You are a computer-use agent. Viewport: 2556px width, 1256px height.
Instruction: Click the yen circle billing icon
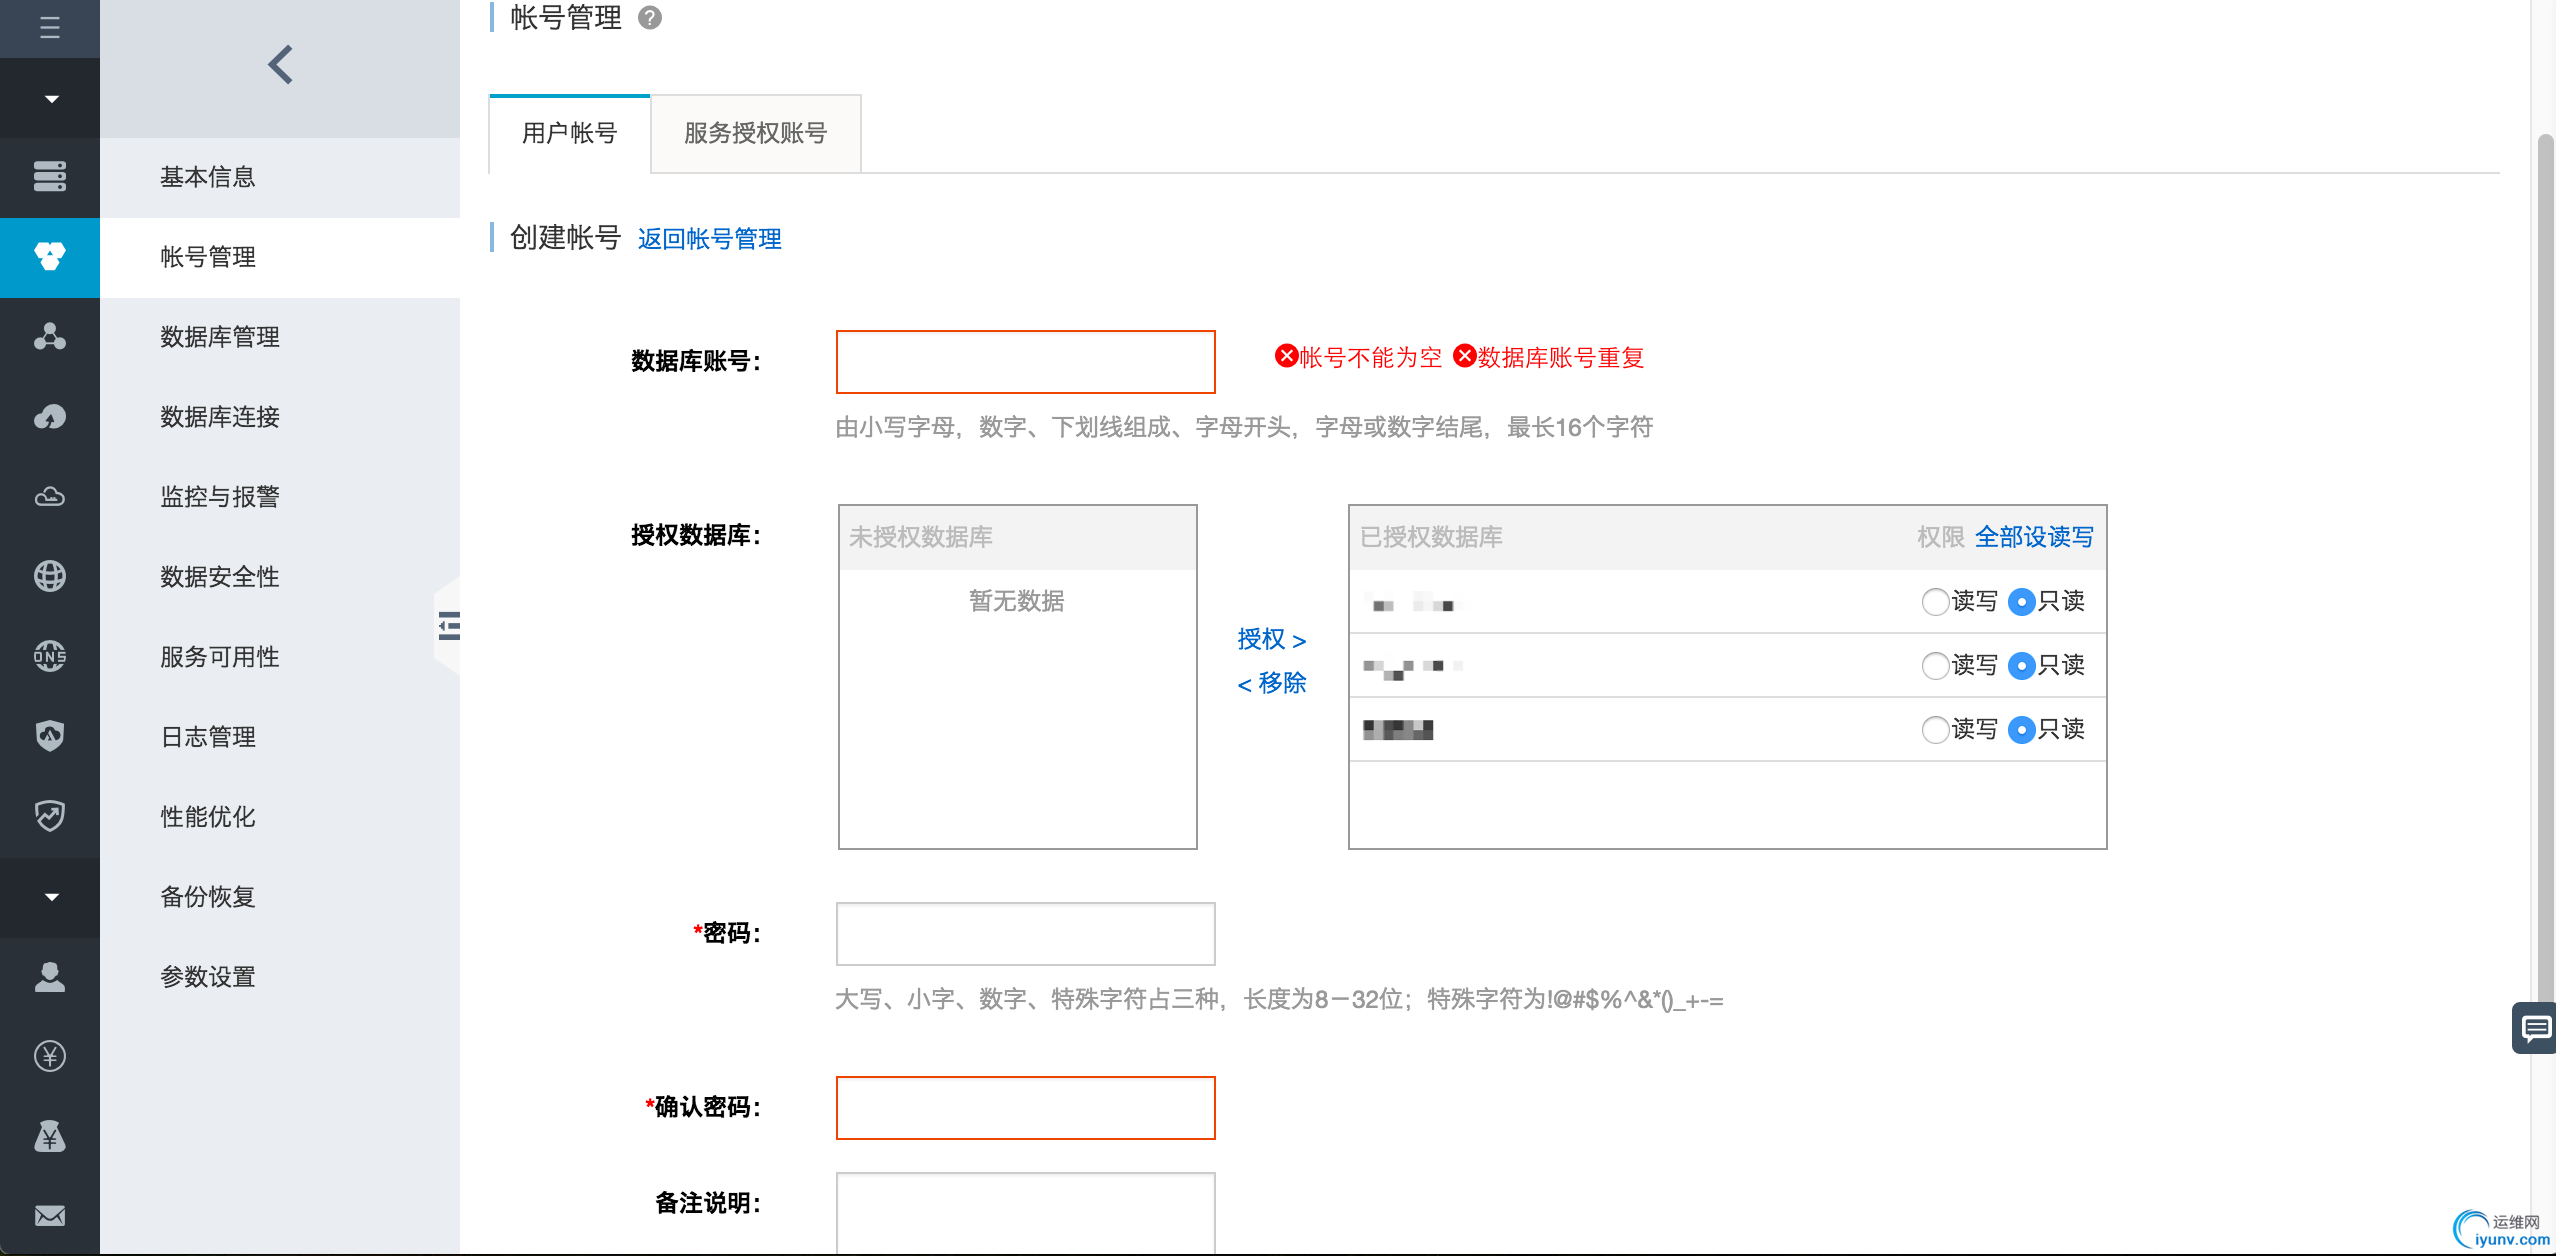(x=49, y=1056)
